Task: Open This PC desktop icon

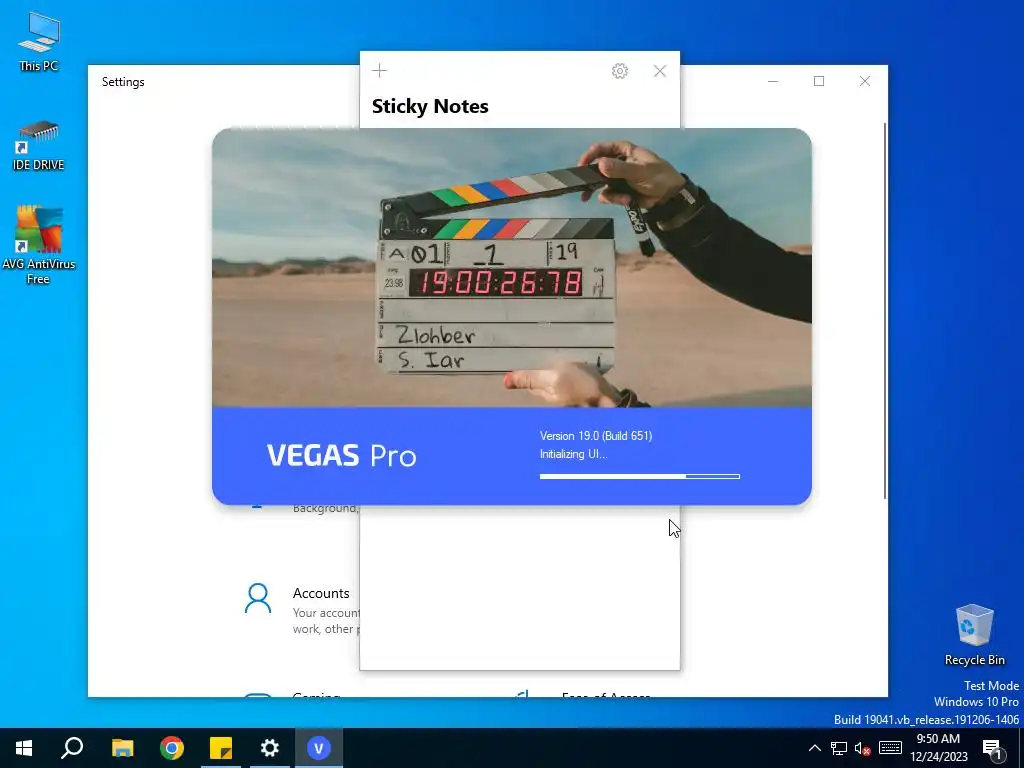Action: [x=39, y=42]
